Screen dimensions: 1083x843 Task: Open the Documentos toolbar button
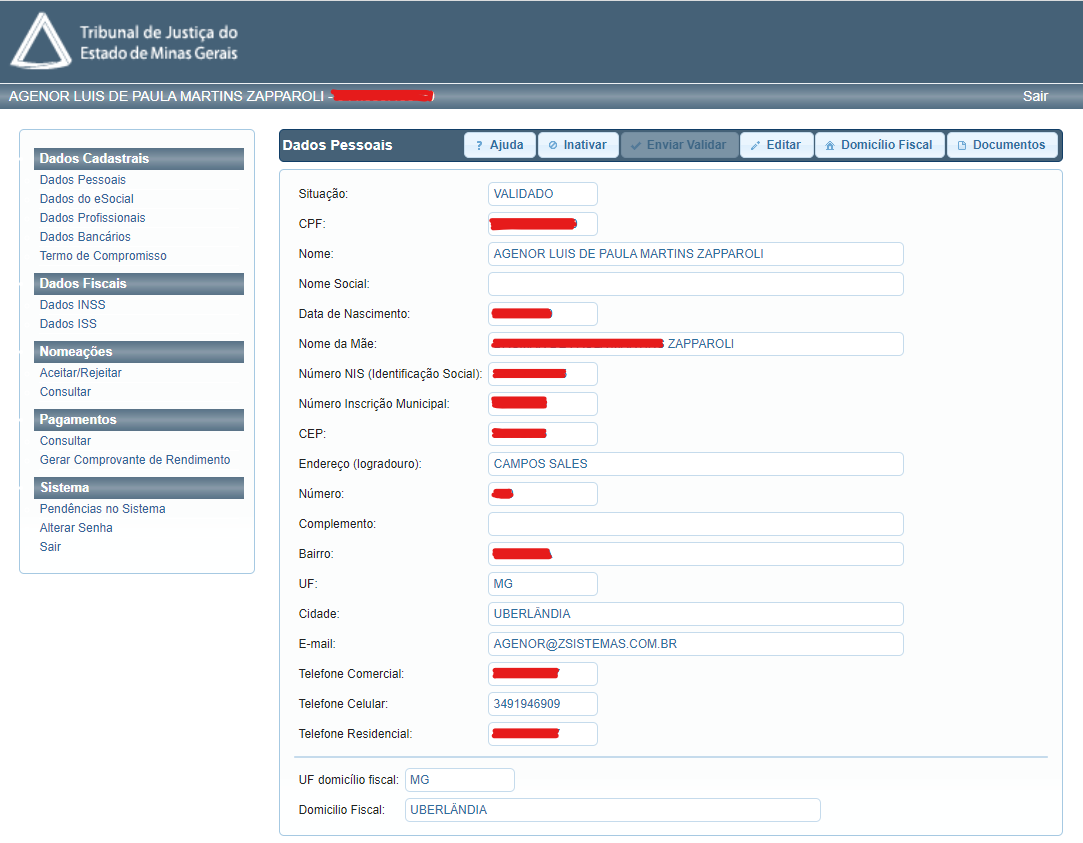(x=1001, y=145)
